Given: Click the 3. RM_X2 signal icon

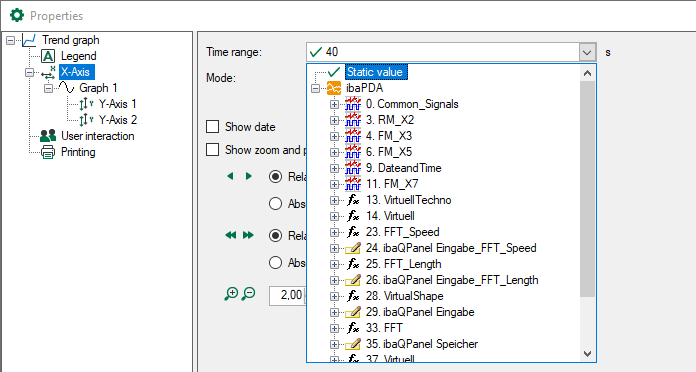Looking at the screenshot, I should [x=353, y=120].
